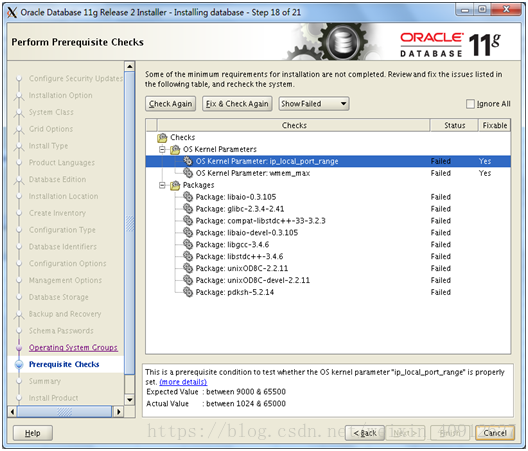Click gear icon beside unixODBC-2.2.11 package
The height and width of the screenshot is (451, 528).
pos(188,268)
